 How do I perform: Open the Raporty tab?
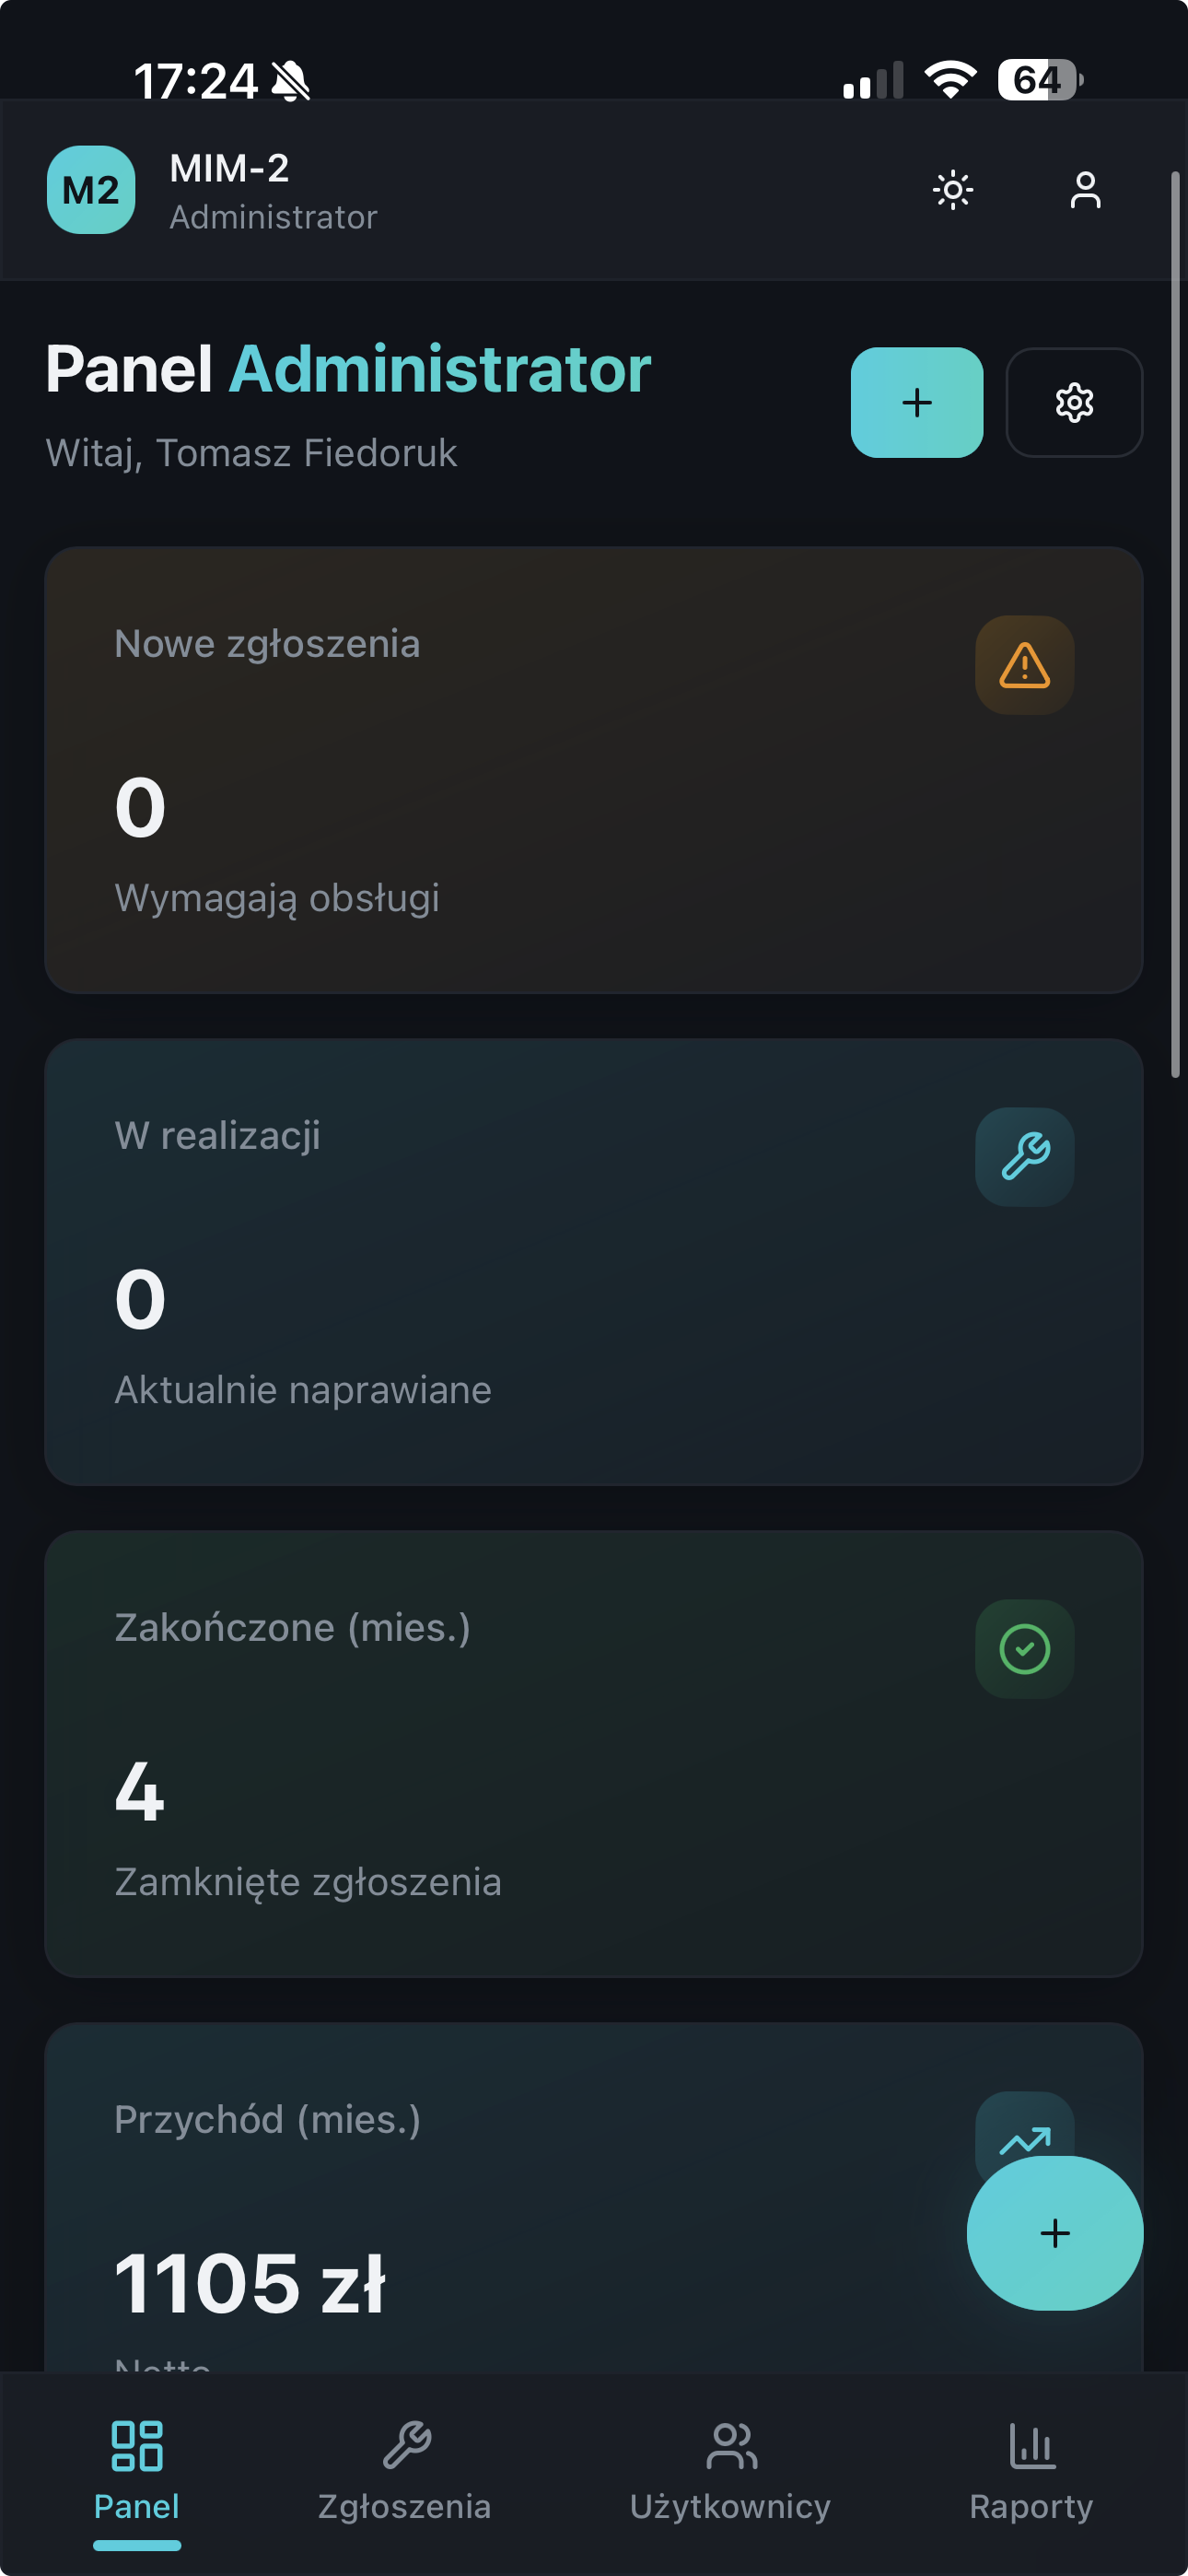point(1031,2471)
